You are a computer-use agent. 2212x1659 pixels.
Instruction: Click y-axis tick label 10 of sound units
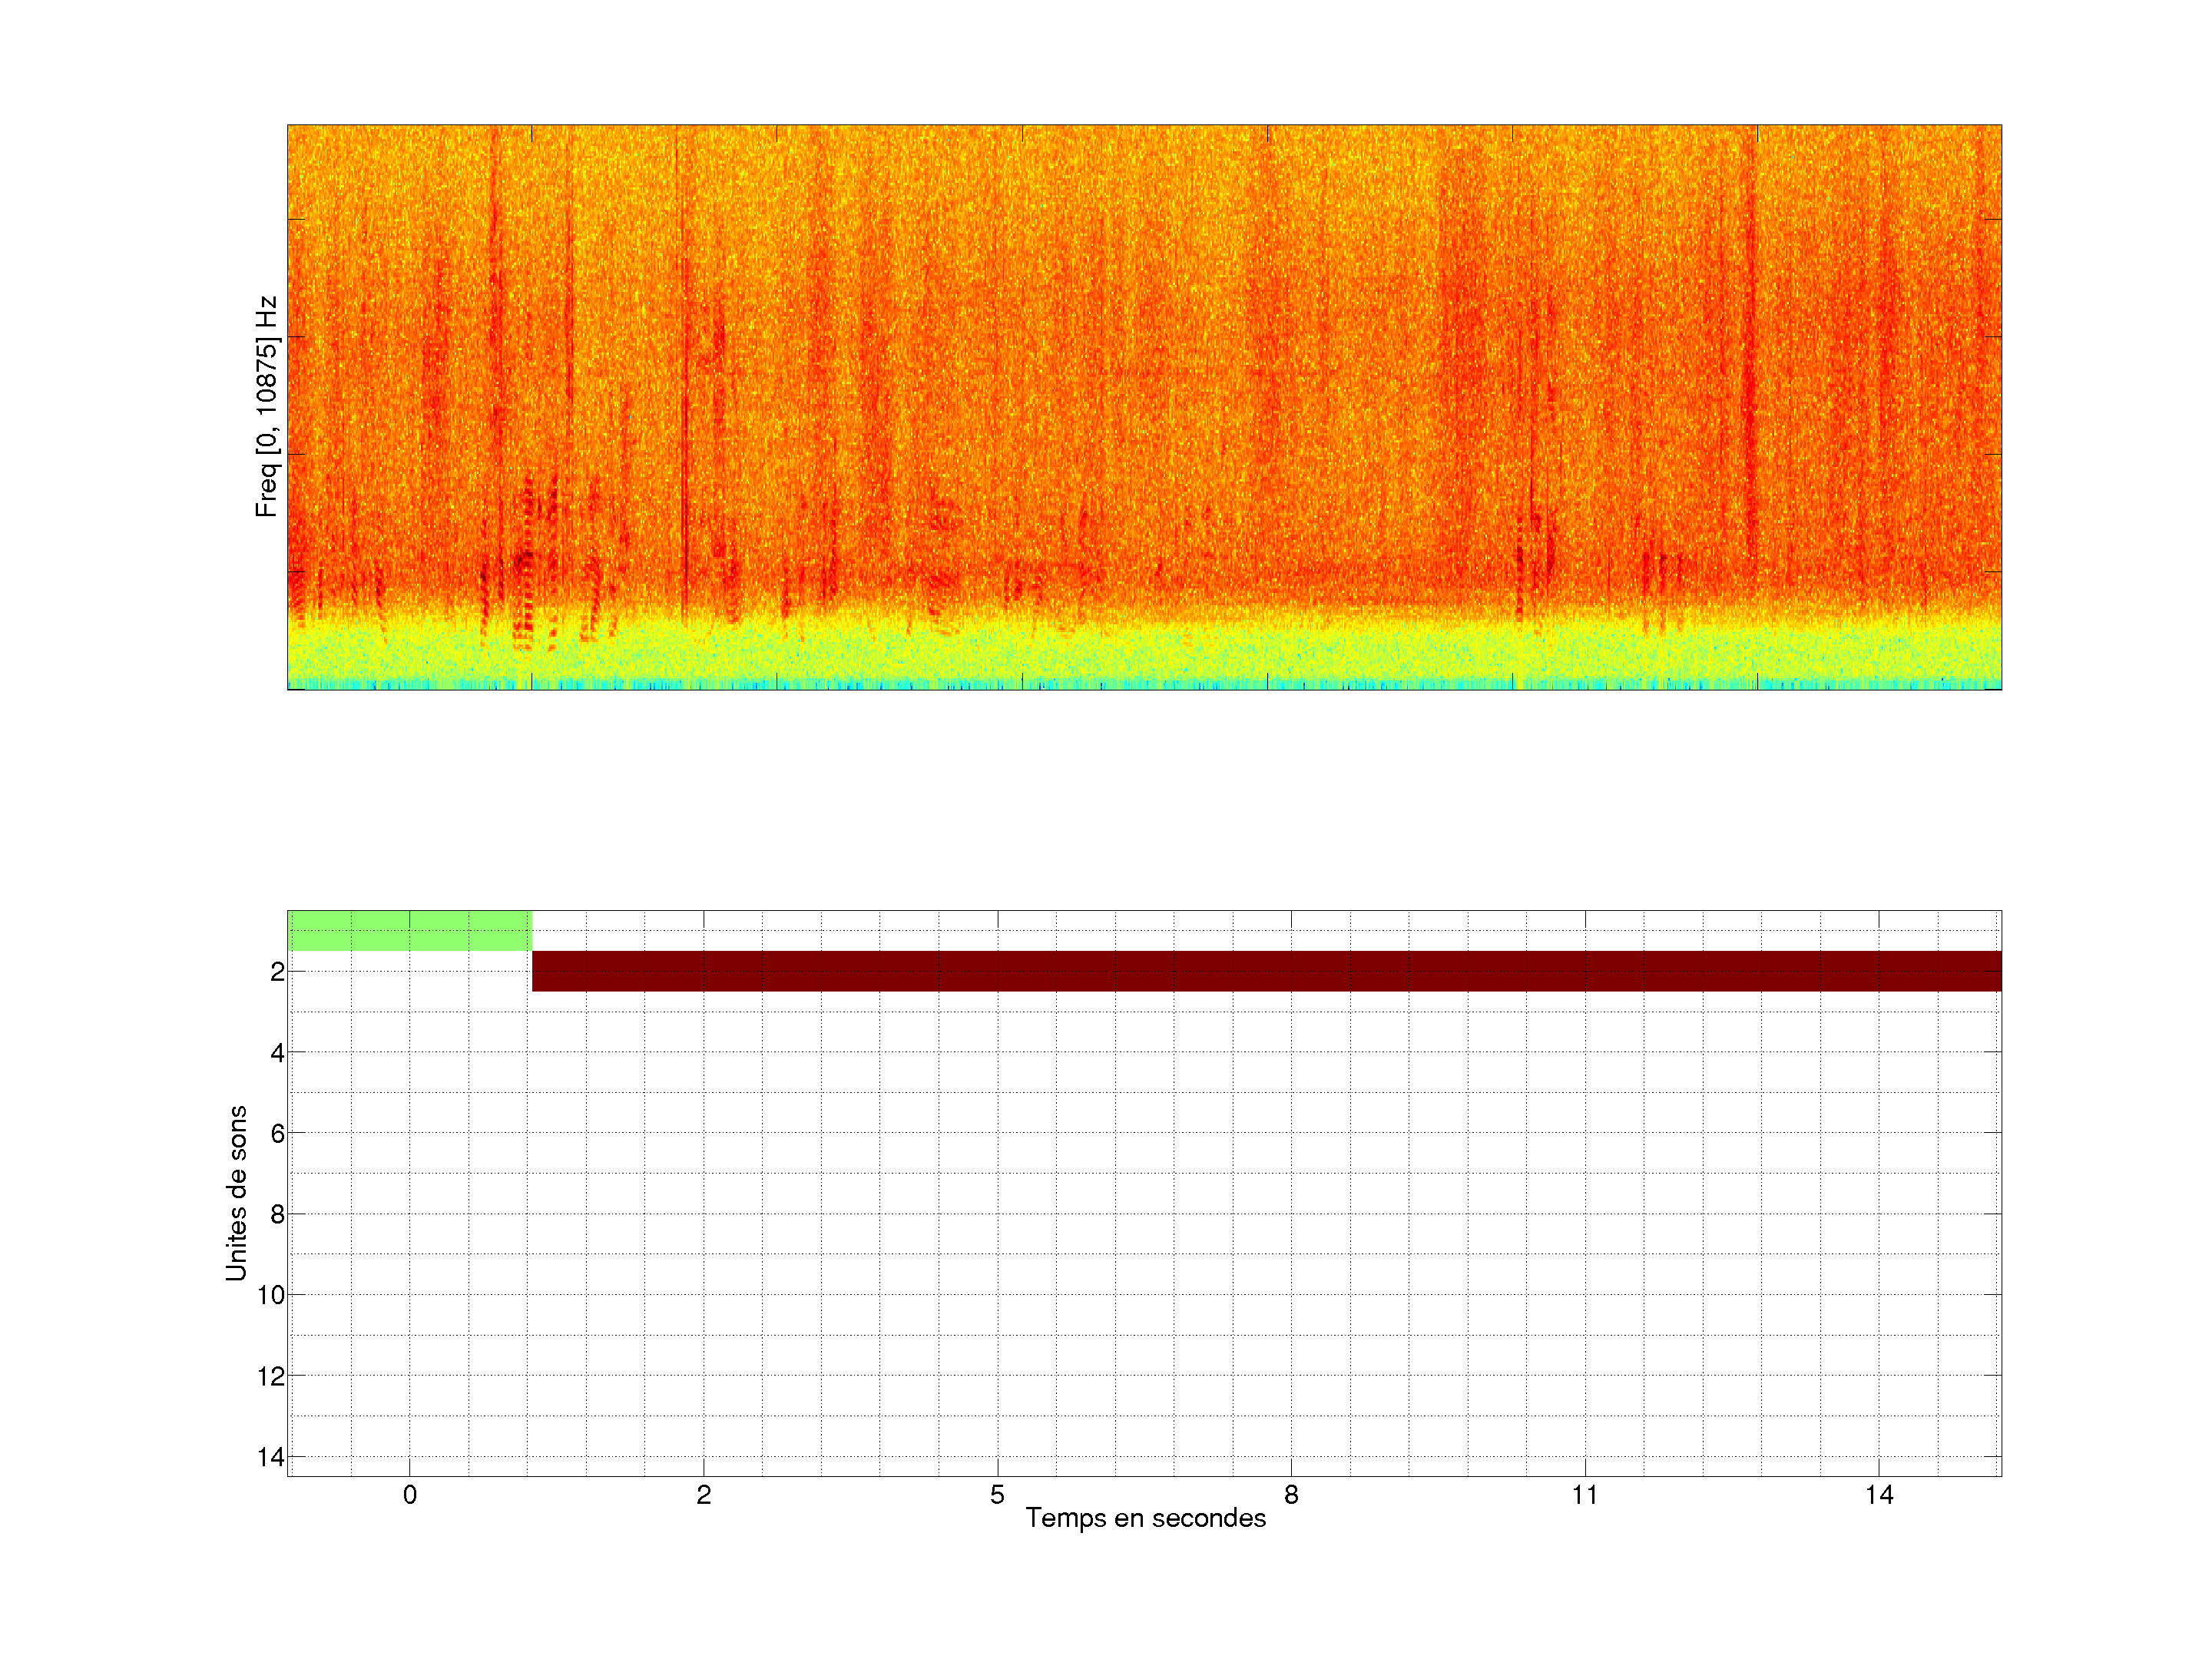point(271,1296)
